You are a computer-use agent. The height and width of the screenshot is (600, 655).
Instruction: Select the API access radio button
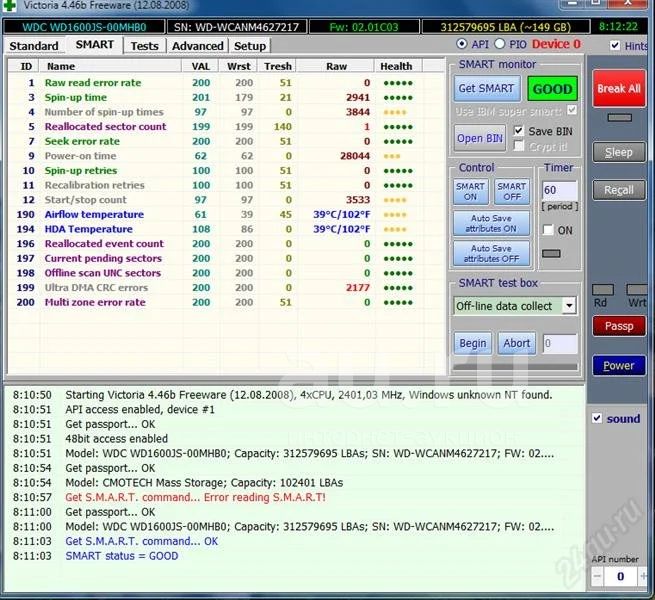462,44
